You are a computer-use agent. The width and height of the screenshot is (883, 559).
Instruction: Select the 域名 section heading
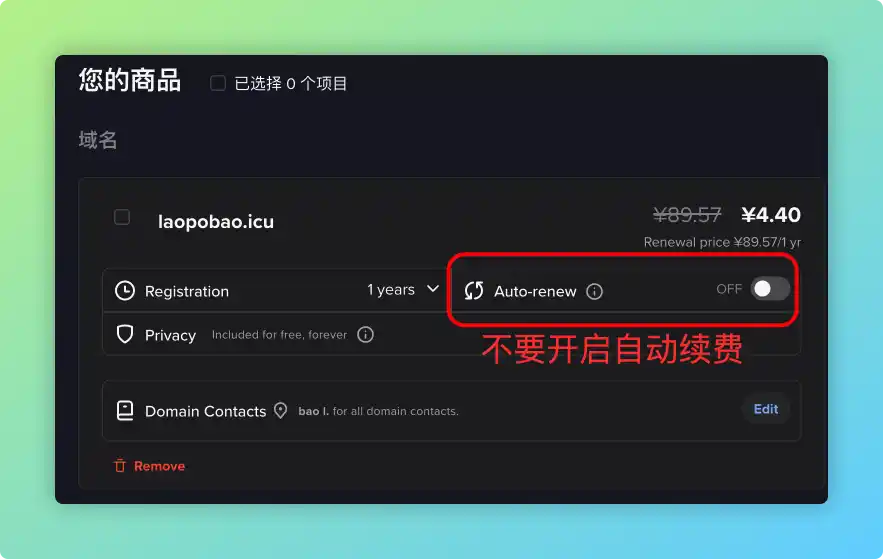coord(98,140)
